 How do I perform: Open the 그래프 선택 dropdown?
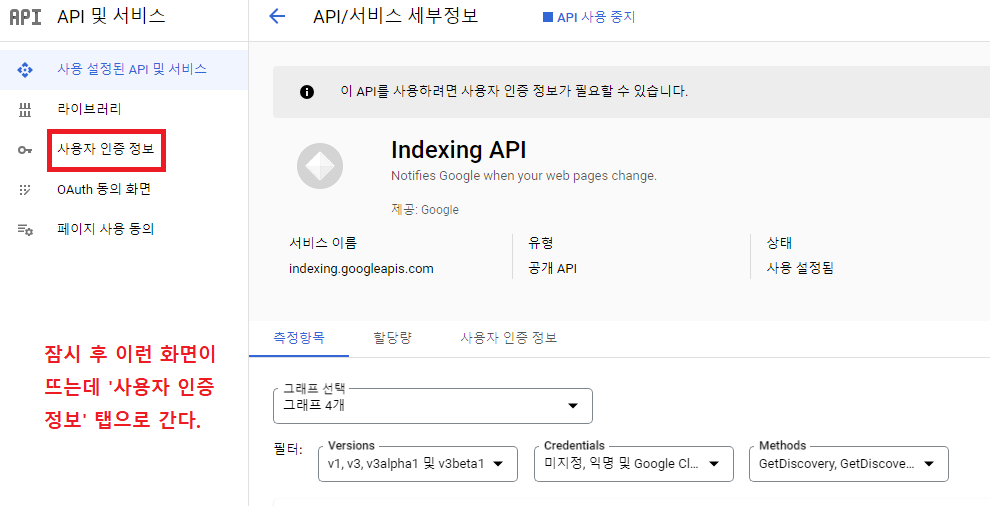pos(432,406)
